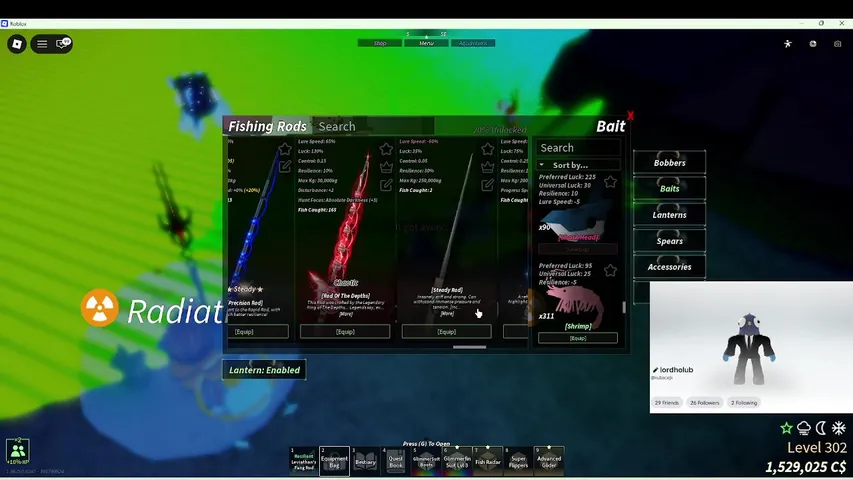Open the 26 Followers list
853x480 pixels.
pyautogui.click(x=704, y=403)
